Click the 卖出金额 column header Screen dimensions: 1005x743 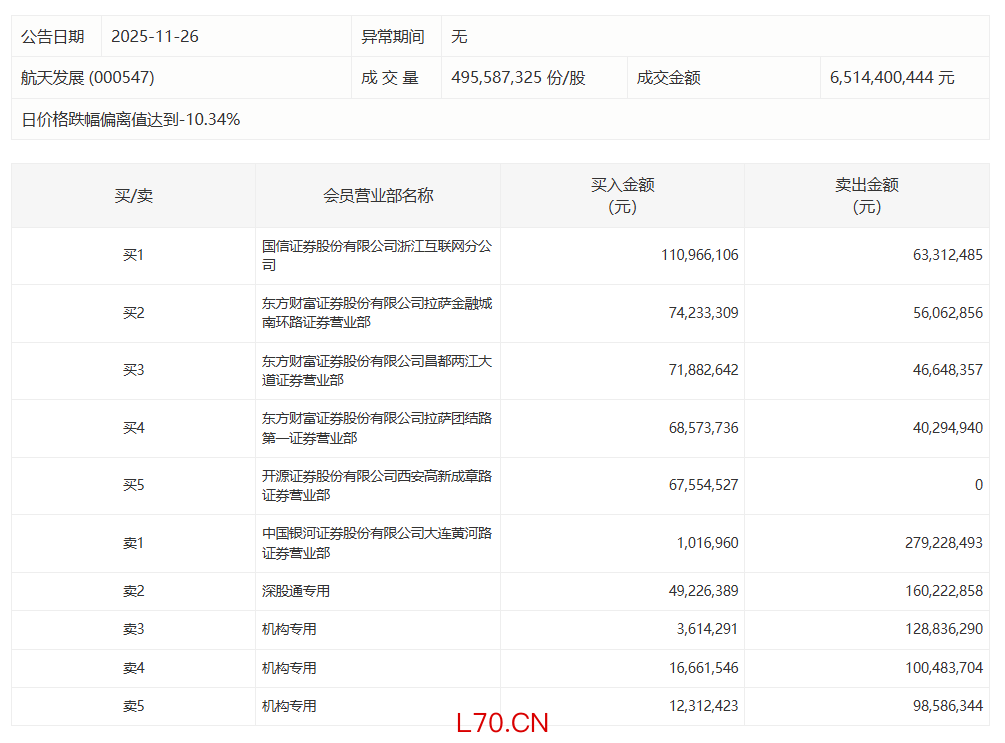click(866, 195)
